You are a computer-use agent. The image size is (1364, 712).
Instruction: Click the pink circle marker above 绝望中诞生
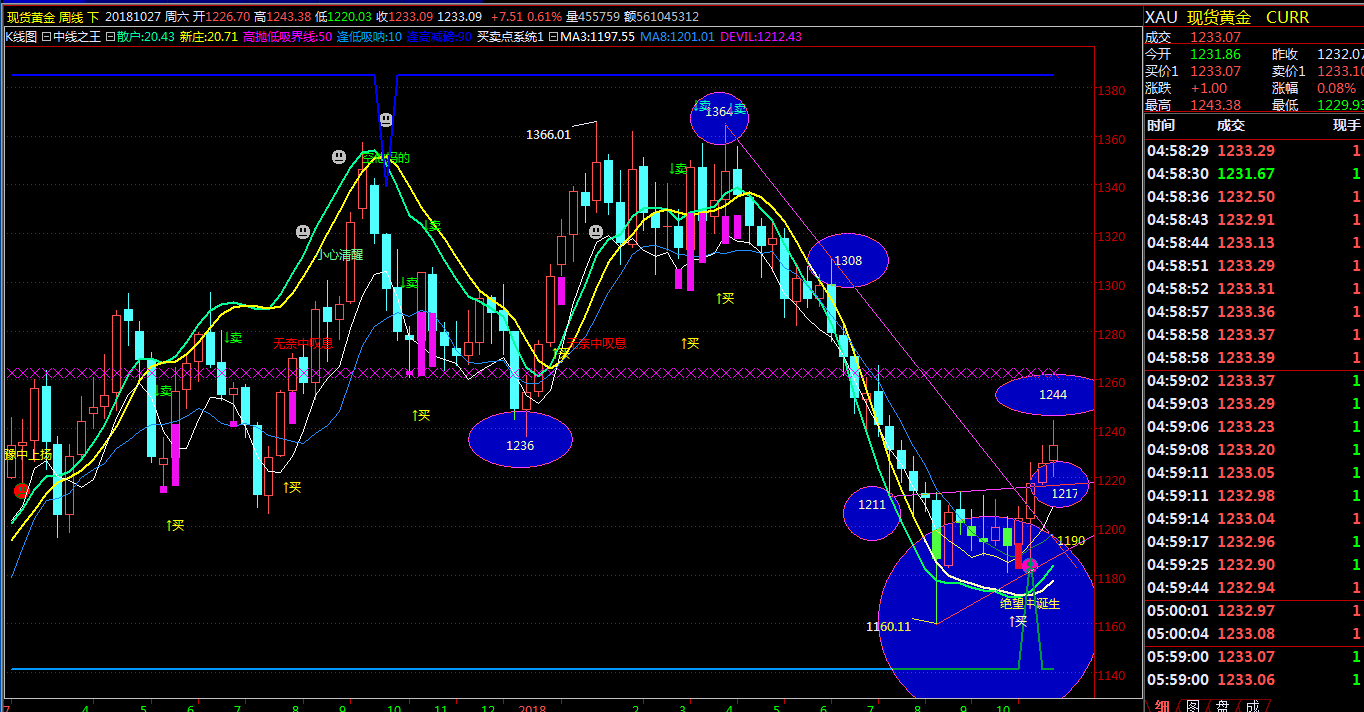1030,565
